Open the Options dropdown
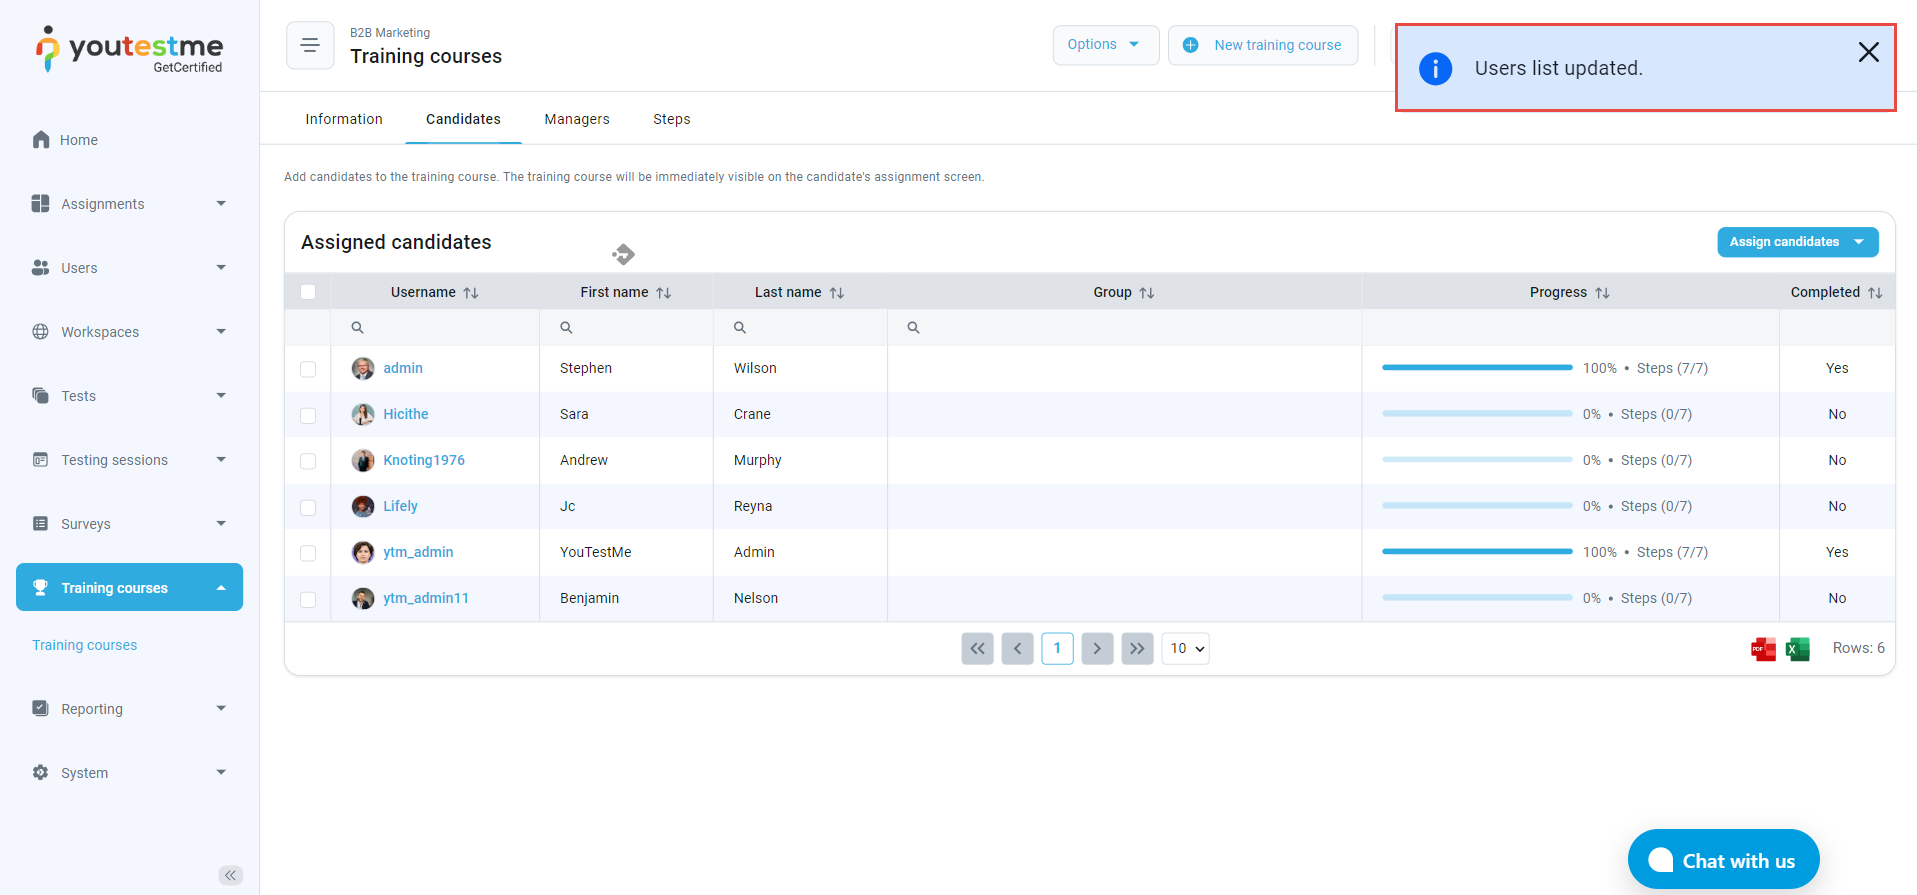 1104,45
